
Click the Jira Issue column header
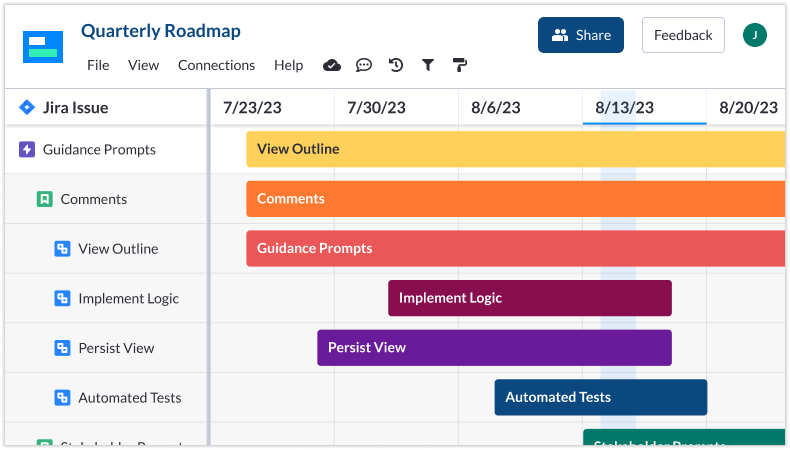pos(106,107)
